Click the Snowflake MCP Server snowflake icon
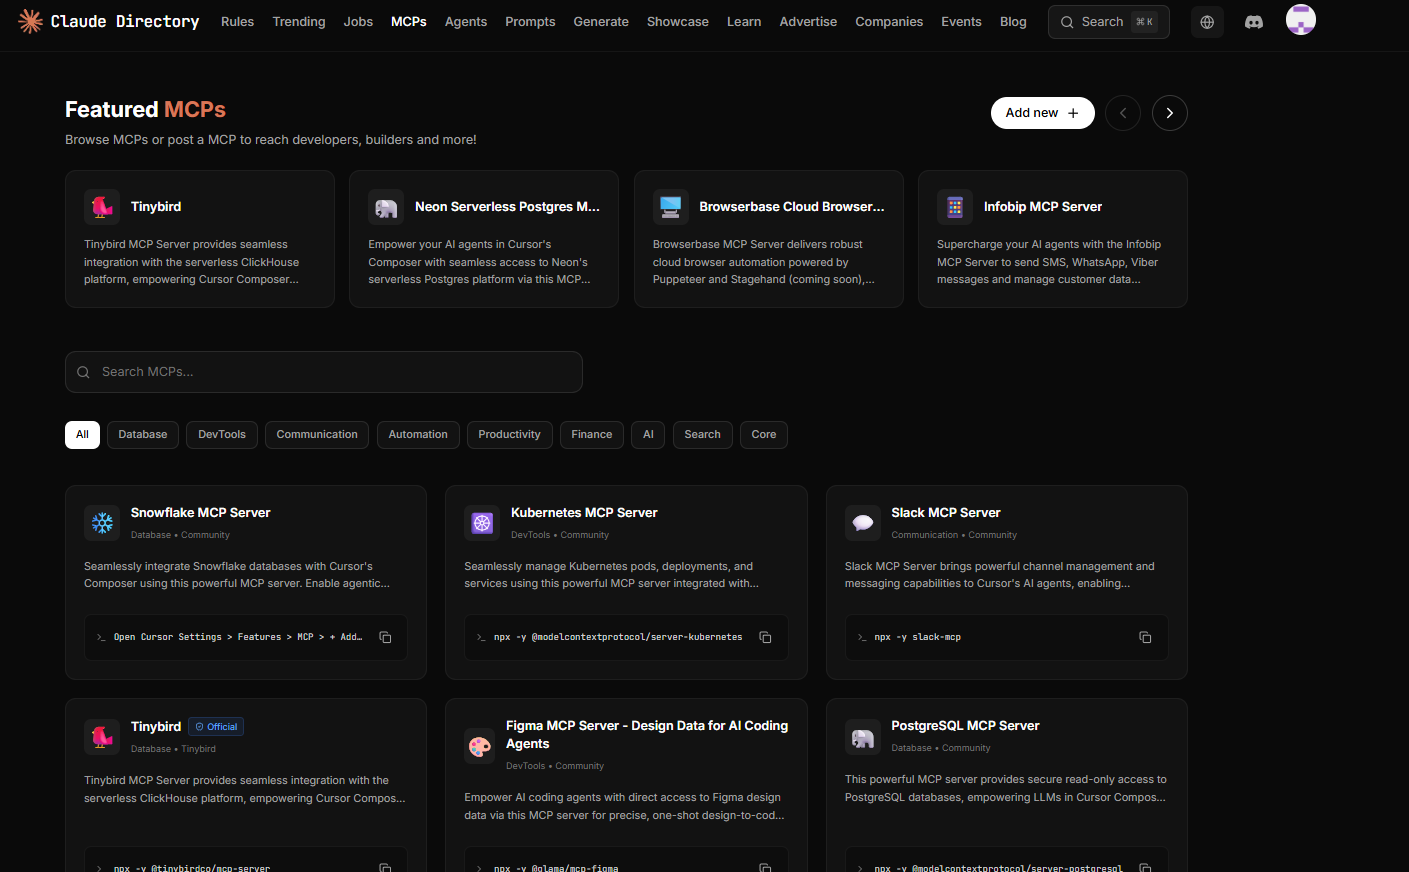 pyautogui.click(x=102, y=523)
